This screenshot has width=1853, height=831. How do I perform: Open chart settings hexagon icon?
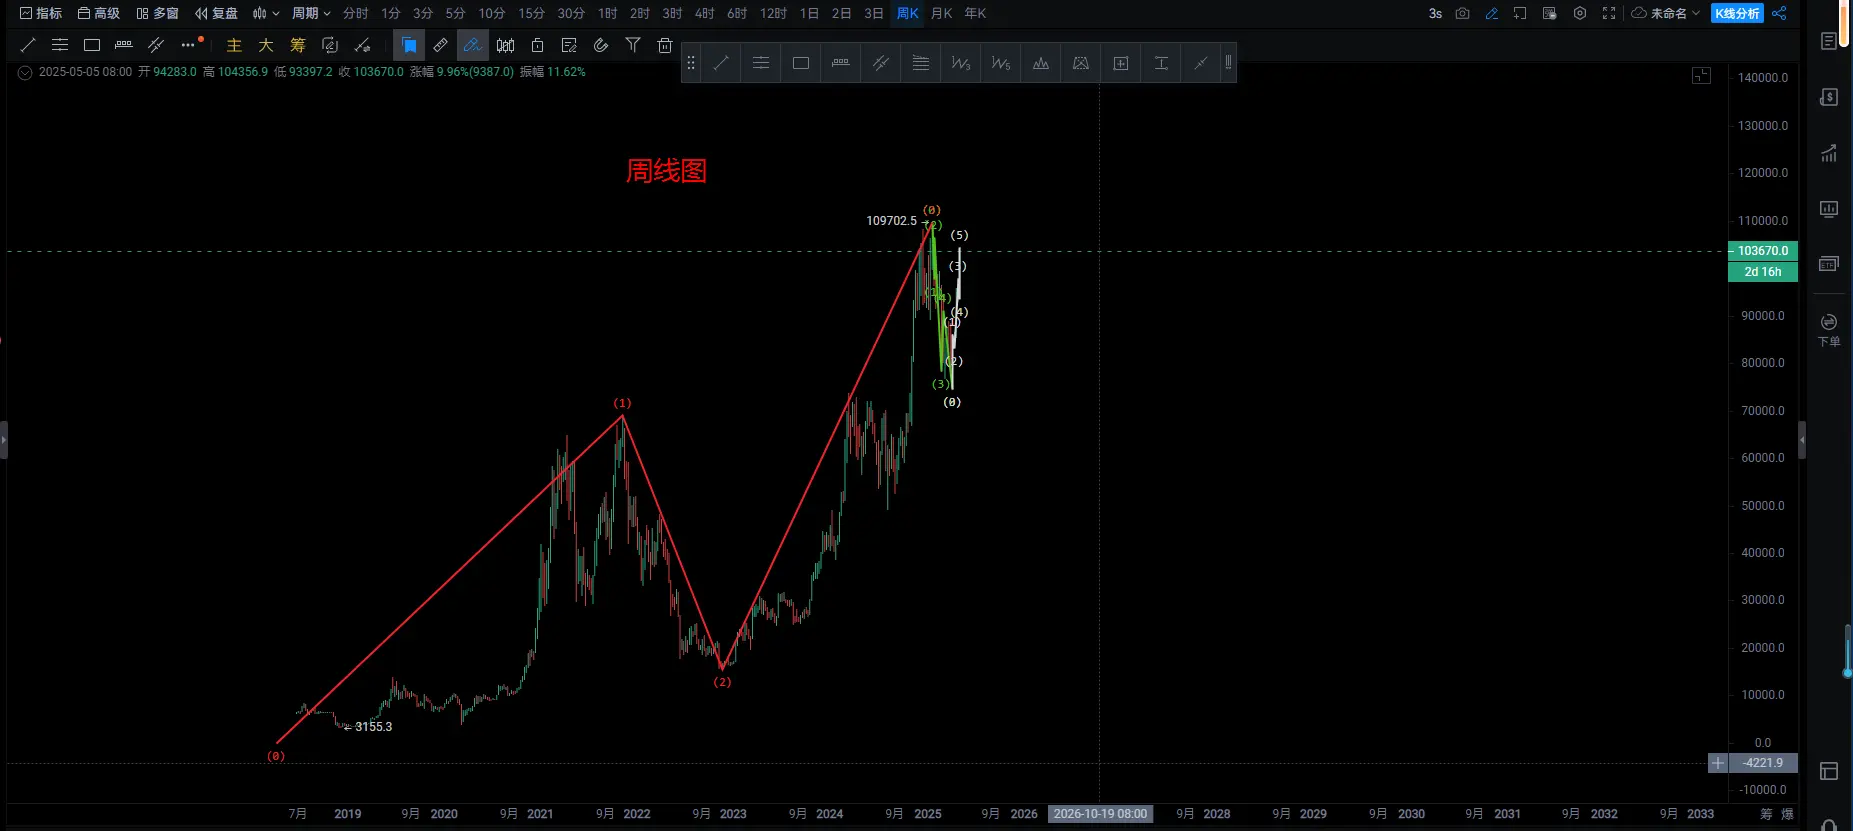click(x=1580, y=13)
